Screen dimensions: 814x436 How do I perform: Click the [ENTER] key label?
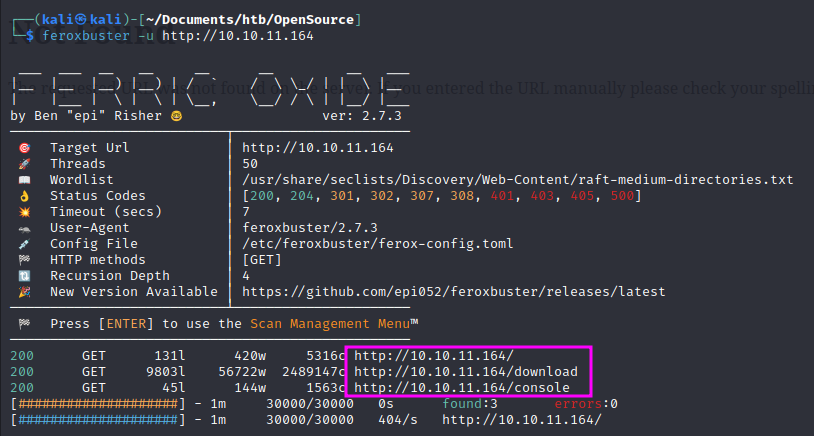click(x=126, y=324)
